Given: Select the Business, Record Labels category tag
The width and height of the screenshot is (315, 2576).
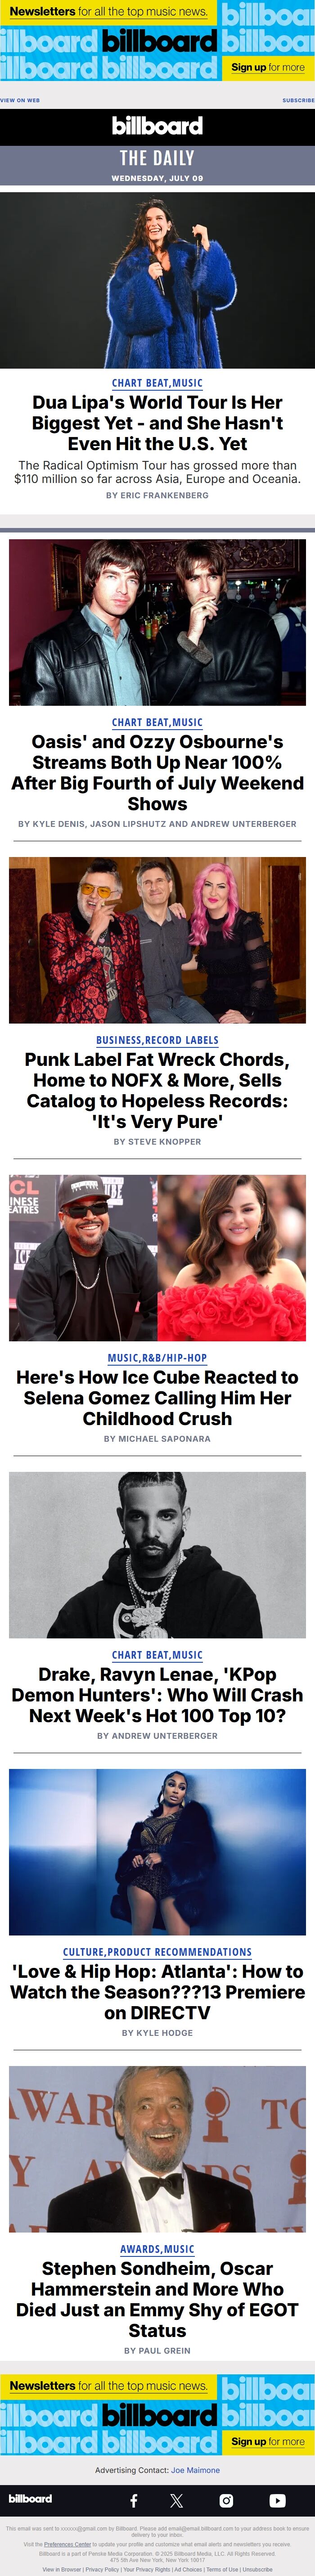Looking at the screenshot, I should 157,1040.
